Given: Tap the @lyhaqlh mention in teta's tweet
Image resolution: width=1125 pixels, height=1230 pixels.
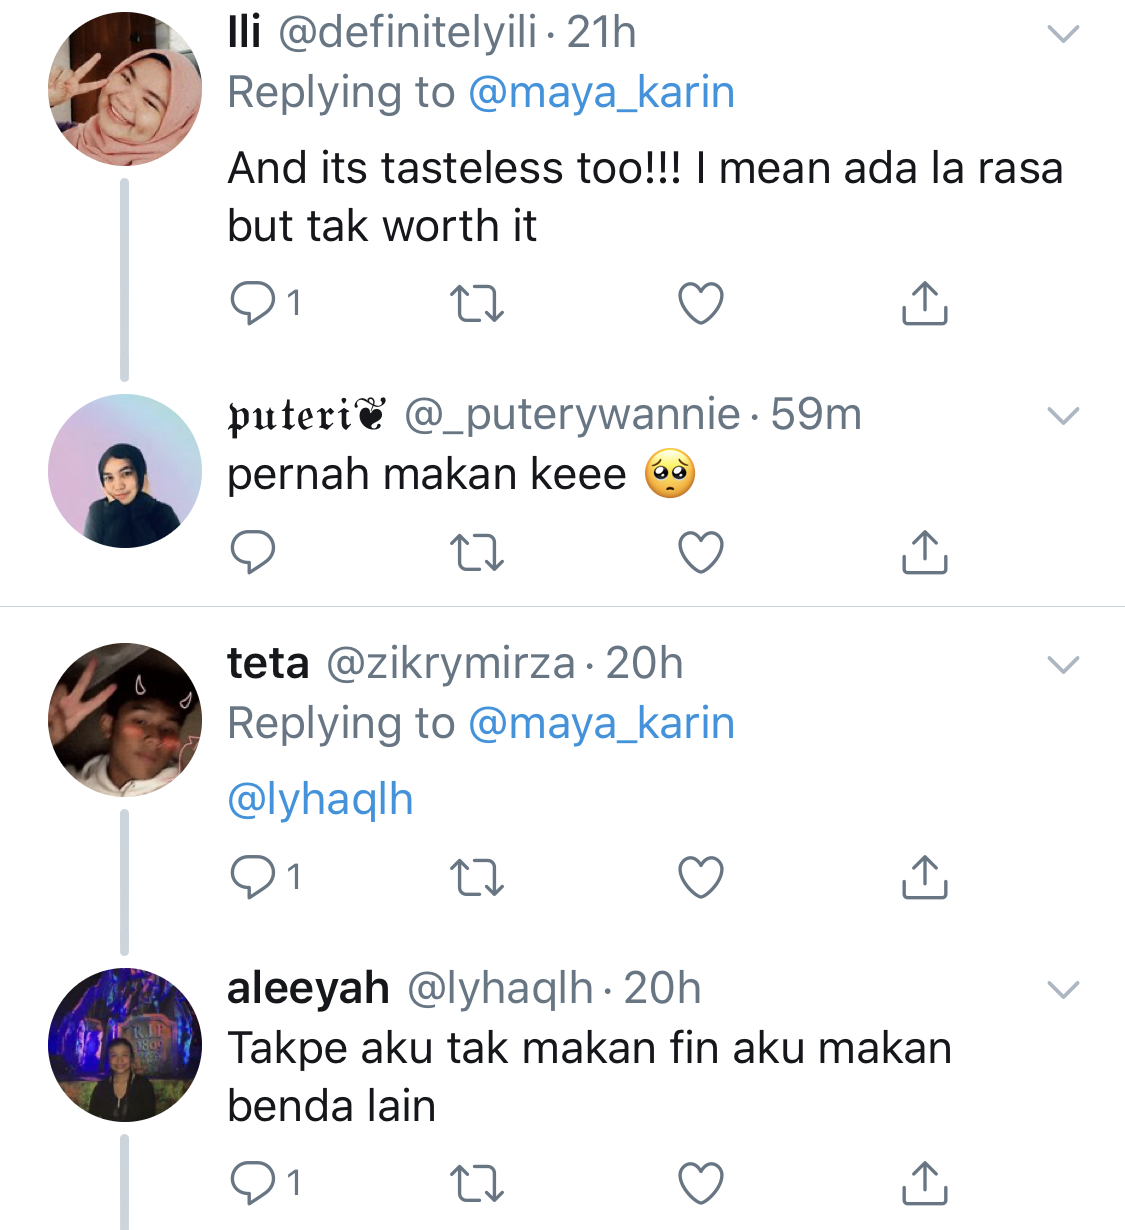Looking at the screenshot, I should [320, 799].
